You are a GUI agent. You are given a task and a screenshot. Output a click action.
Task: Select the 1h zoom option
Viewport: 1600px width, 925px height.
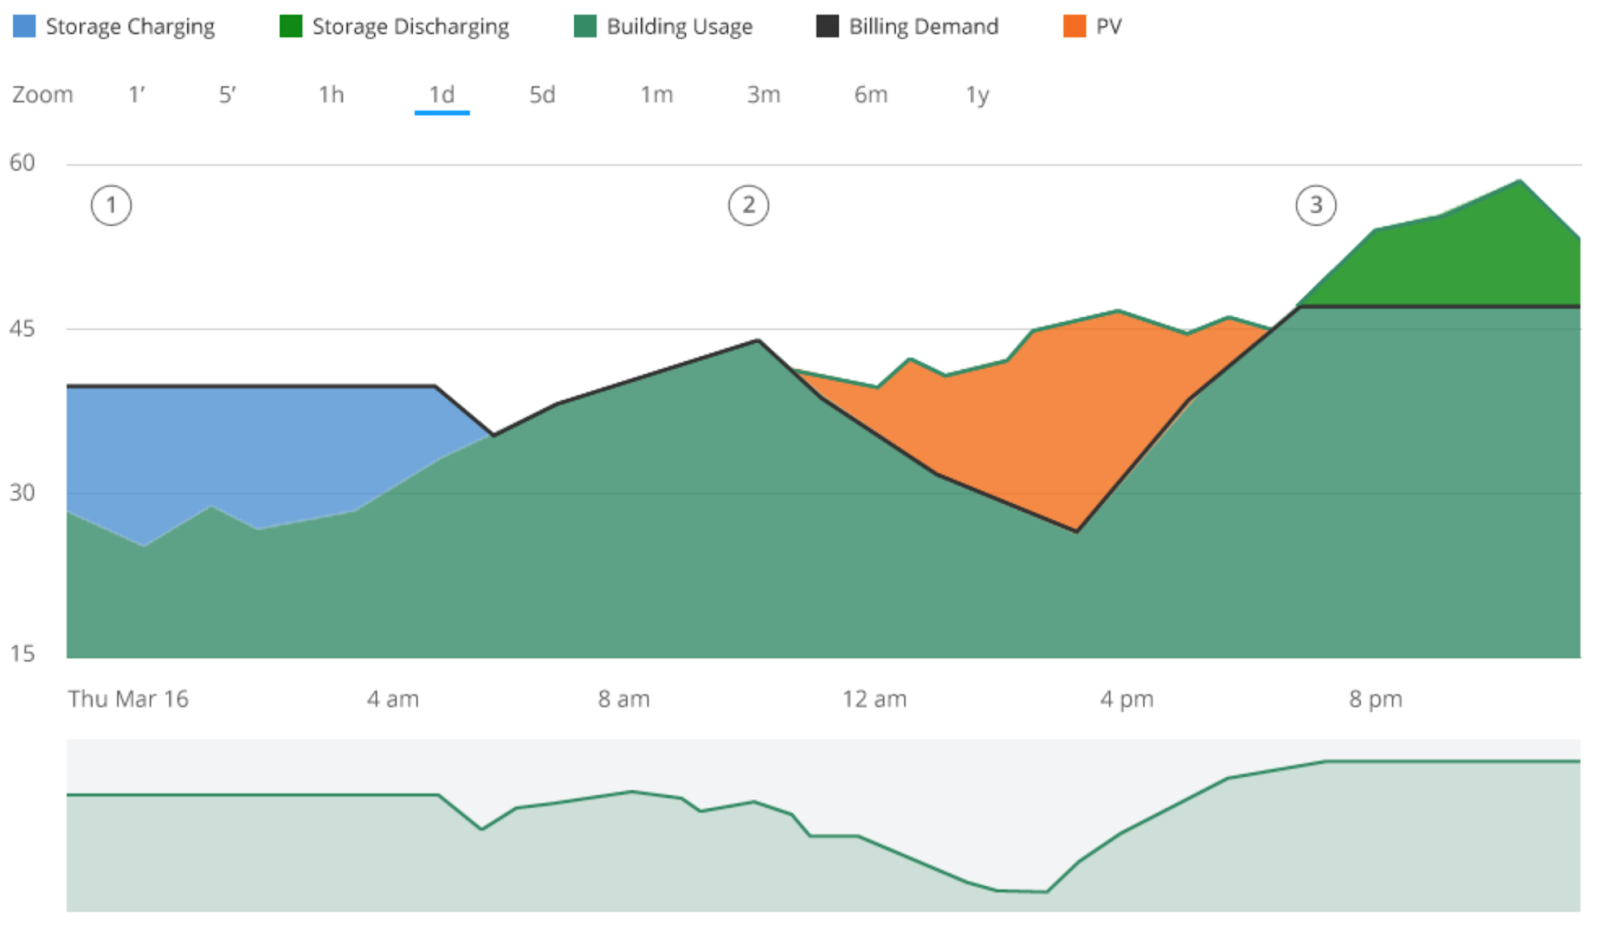click(x=331, y=95)
